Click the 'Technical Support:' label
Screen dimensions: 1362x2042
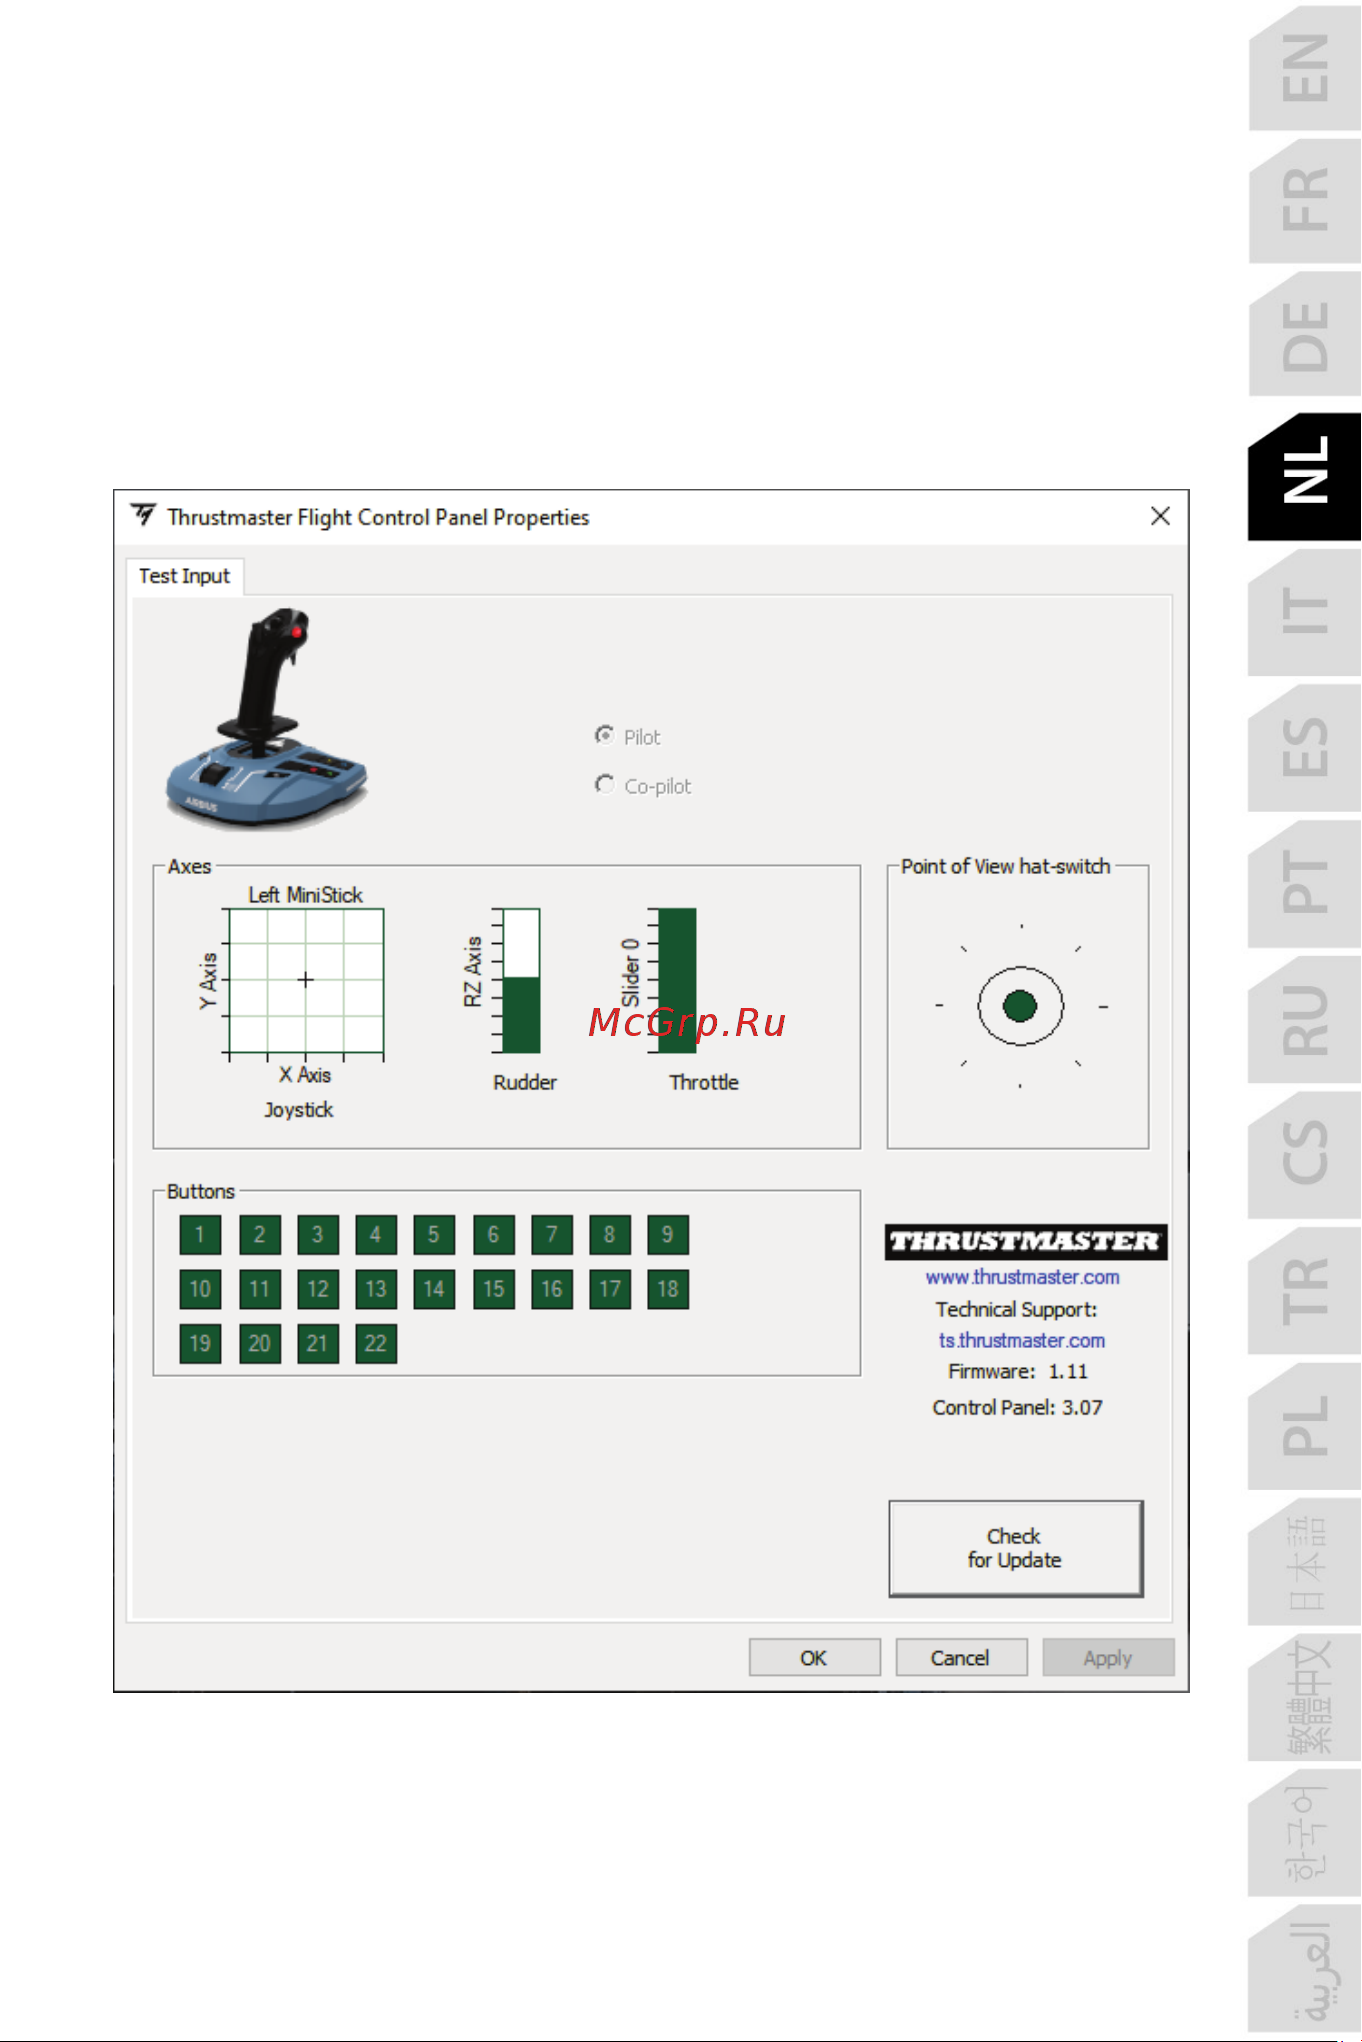point(1016,1309)
